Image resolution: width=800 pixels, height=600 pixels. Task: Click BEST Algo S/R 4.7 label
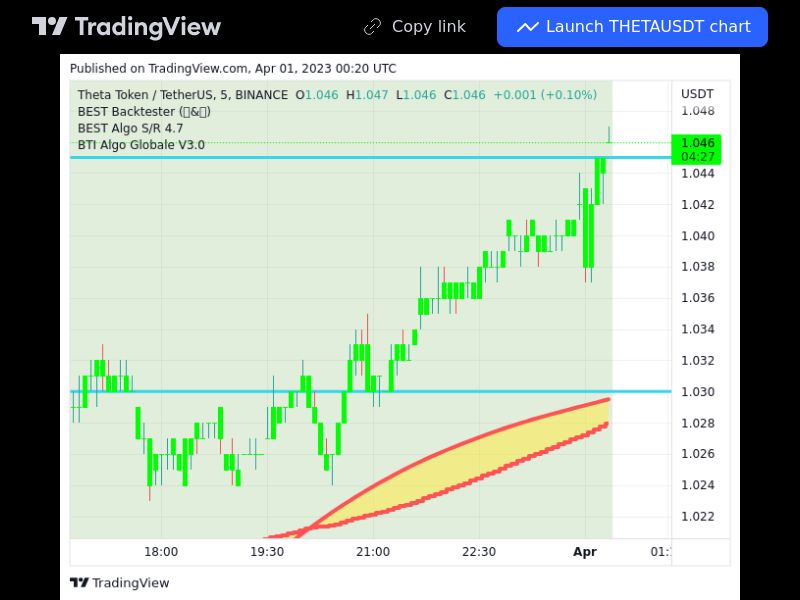coord(130,128)
